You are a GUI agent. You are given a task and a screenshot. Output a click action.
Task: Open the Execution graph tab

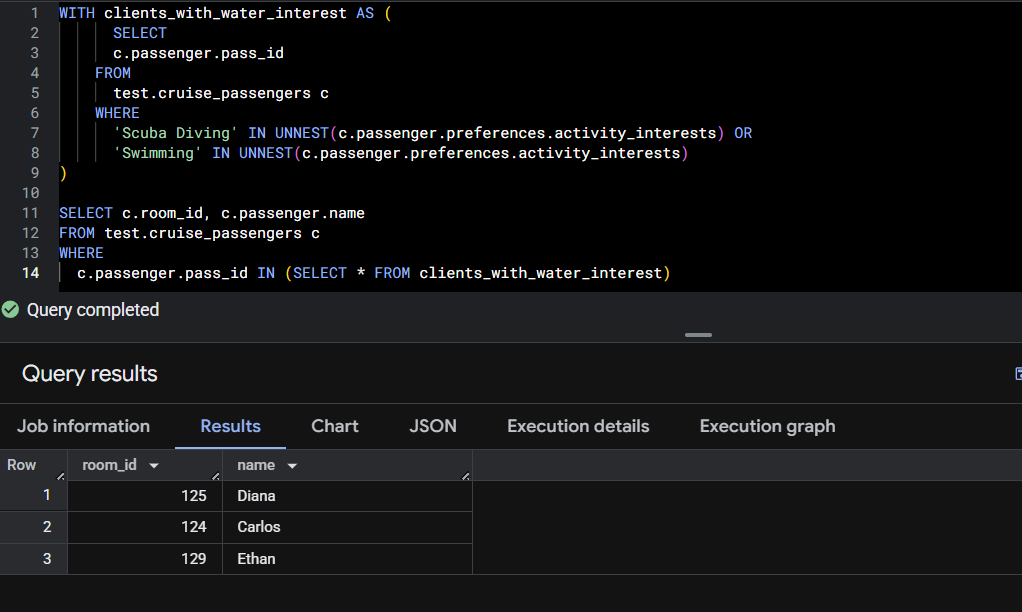coord(767,426)
